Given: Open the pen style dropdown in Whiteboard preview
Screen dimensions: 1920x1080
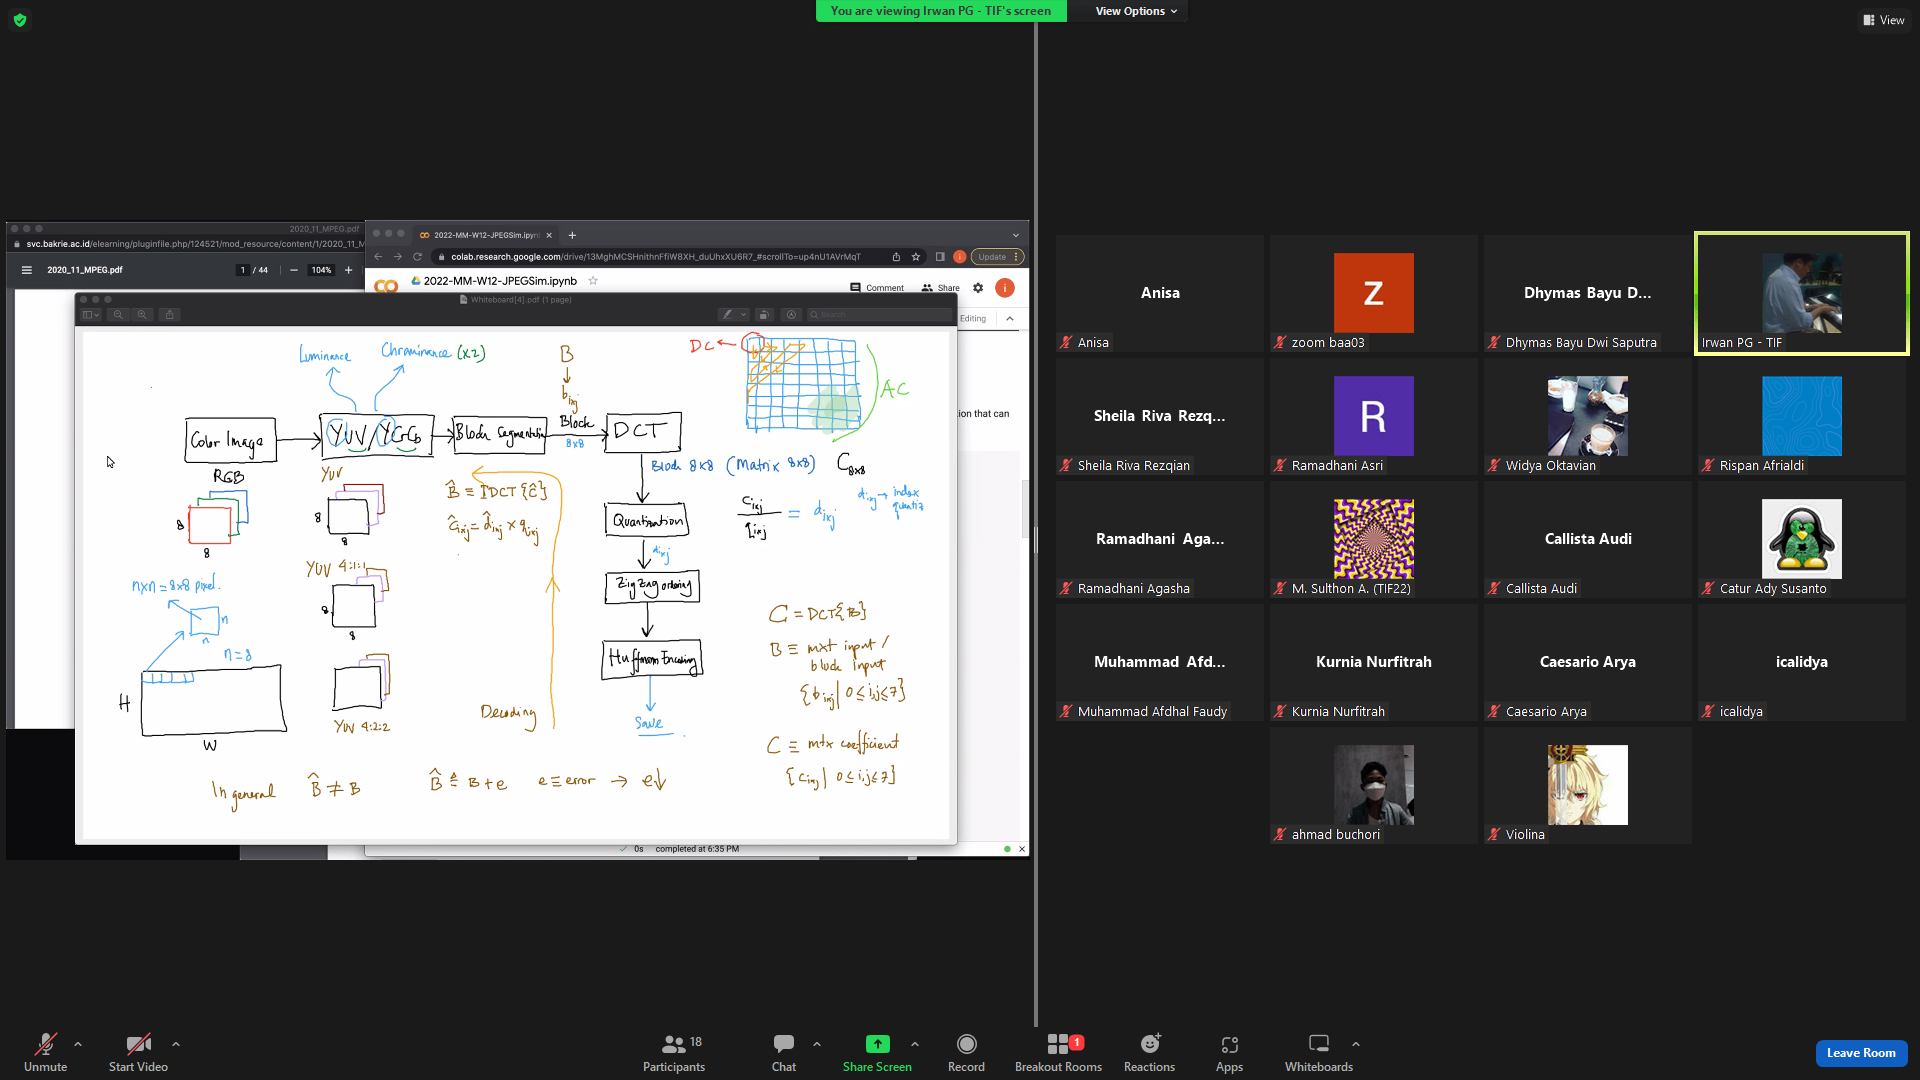Looking at the screenshot, I should tap(743, 315).
